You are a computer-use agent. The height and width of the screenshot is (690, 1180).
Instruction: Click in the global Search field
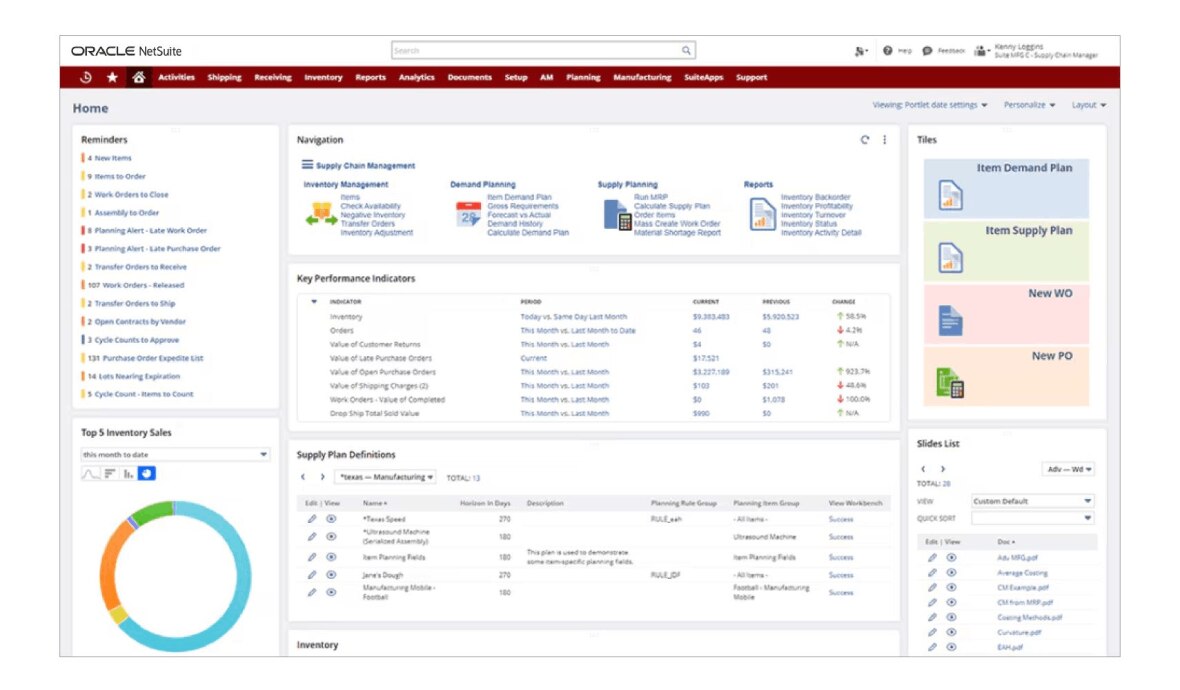tap(536, 50)
